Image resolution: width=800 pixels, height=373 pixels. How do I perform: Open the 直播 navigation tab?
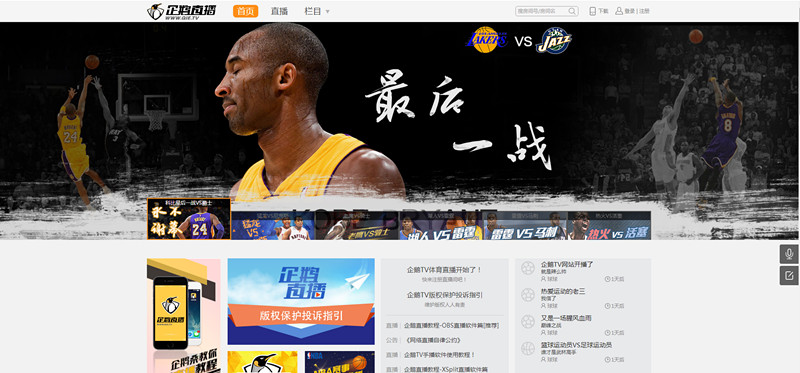click(x=279, y=11)
